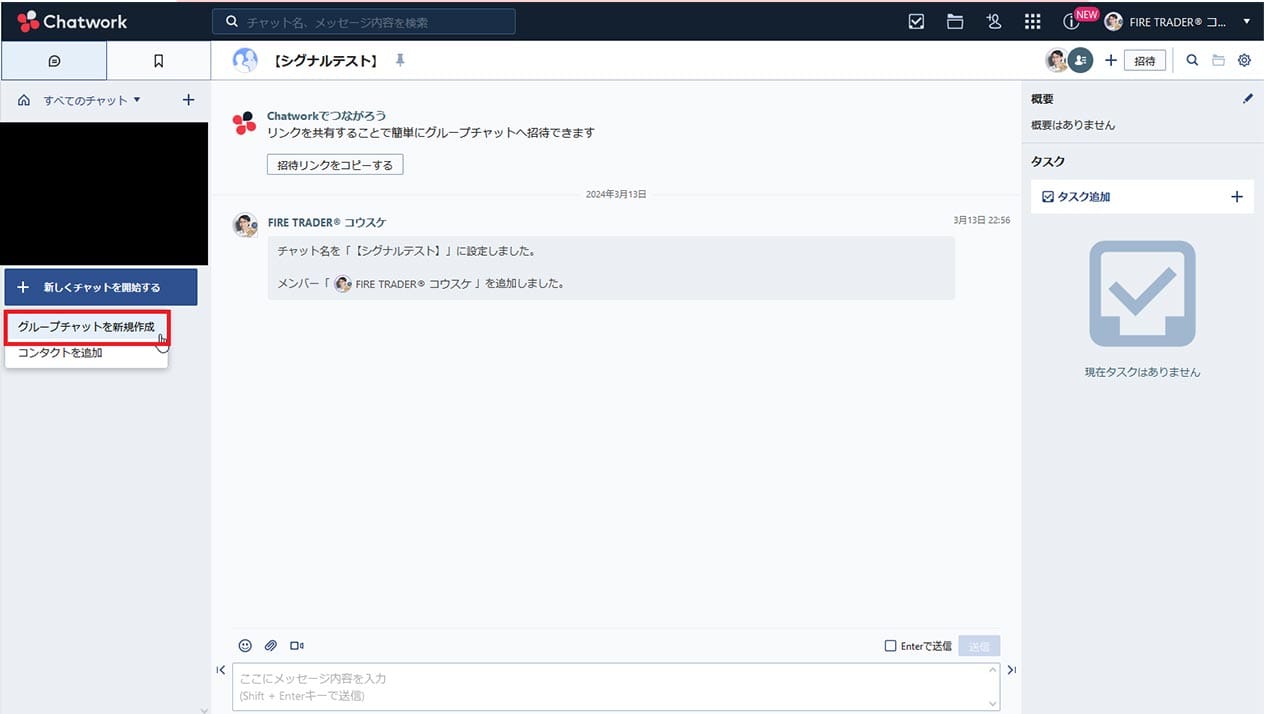Click the attach file paperclip icon
The width and height of the screenshot is (1266, 714).
click(x=271, y=646)
